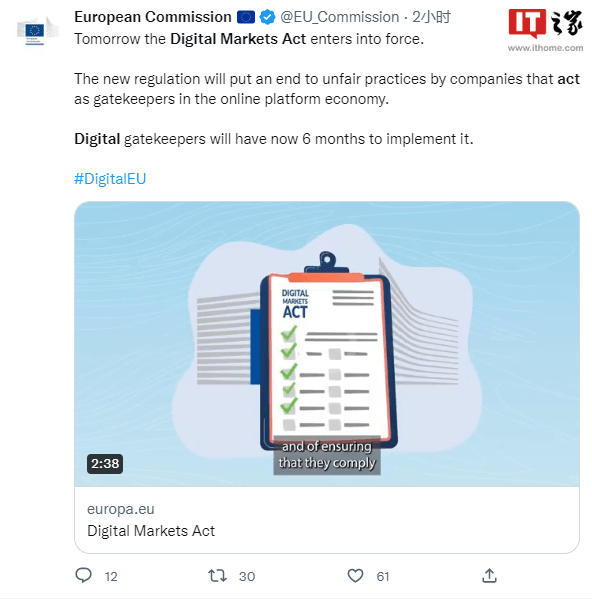Click the retweet count 30
Screen dimensions: 592x601
point(247,576)
